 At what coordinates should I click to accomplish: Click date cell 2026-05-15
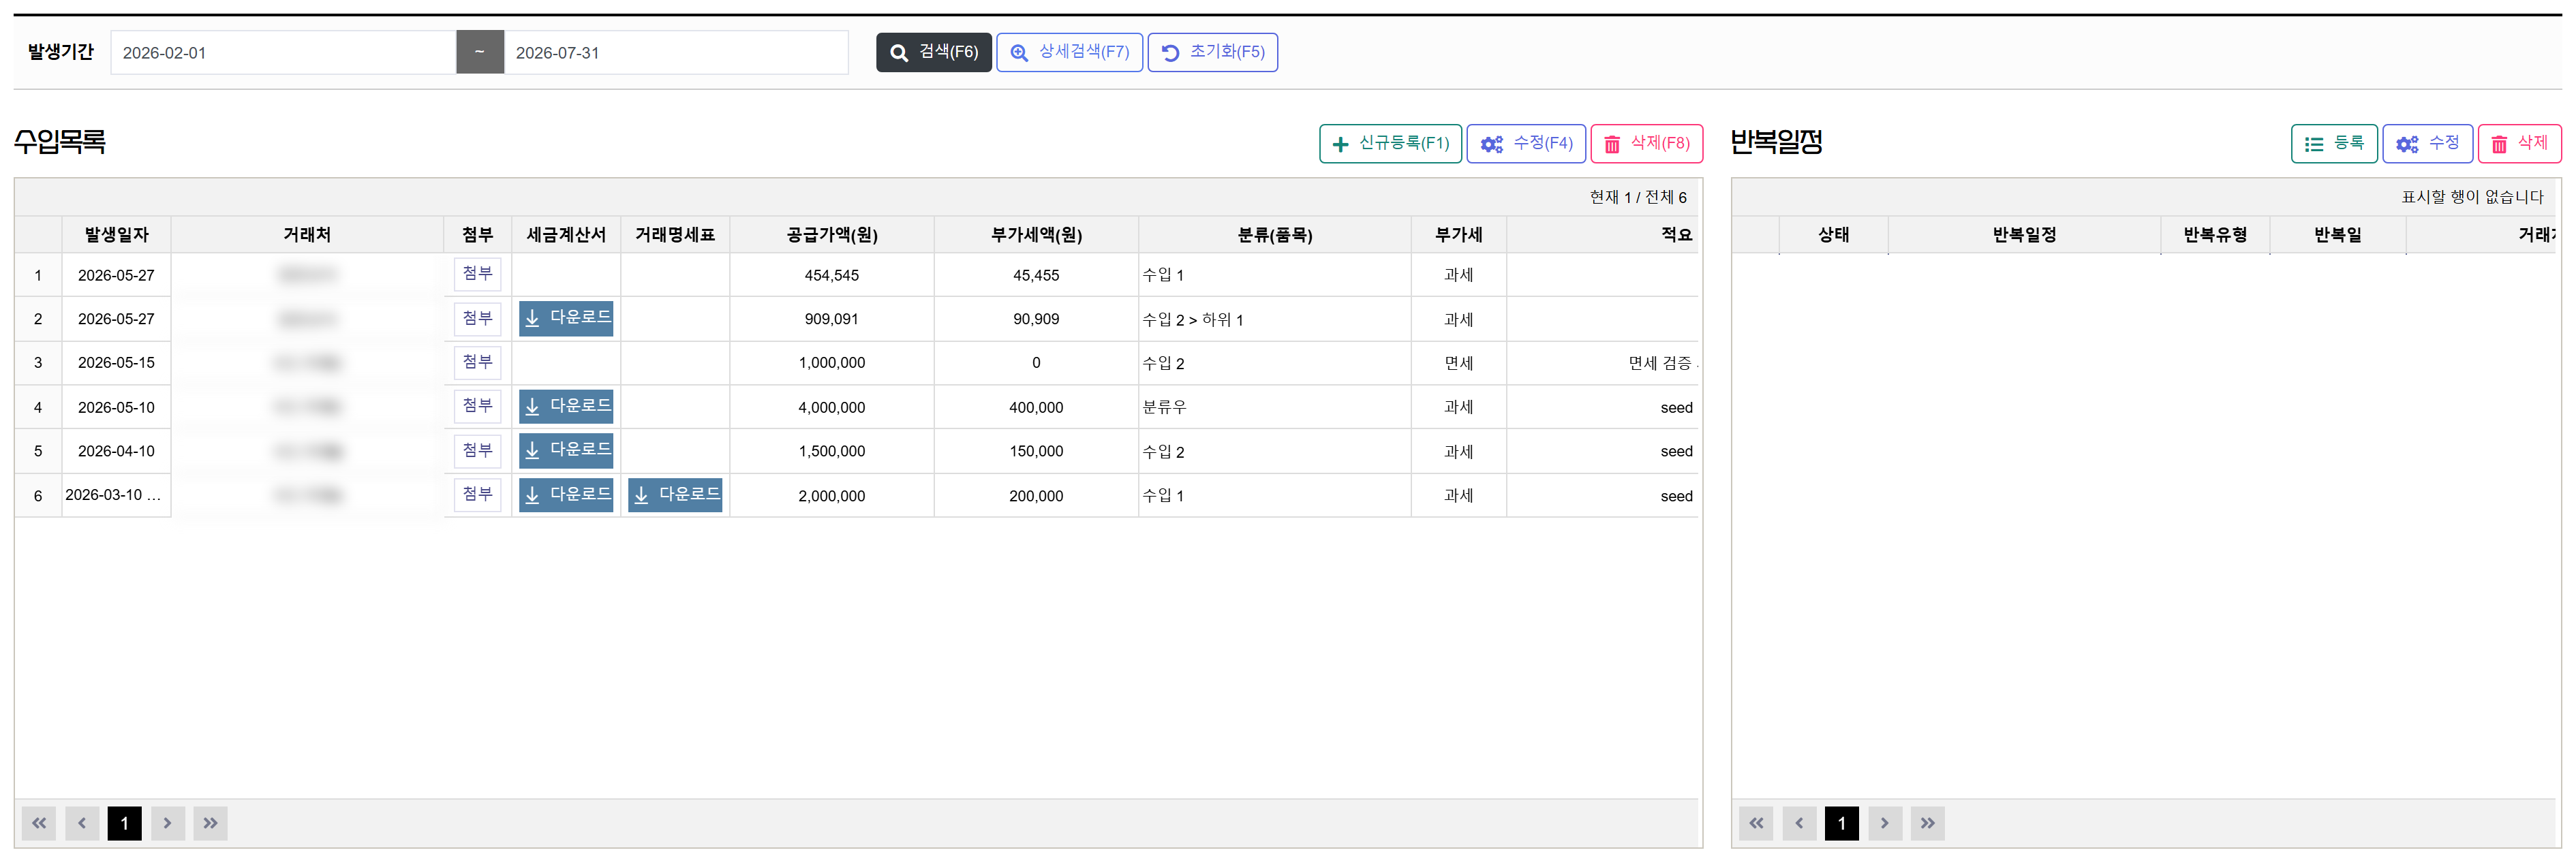click(116, 363)
